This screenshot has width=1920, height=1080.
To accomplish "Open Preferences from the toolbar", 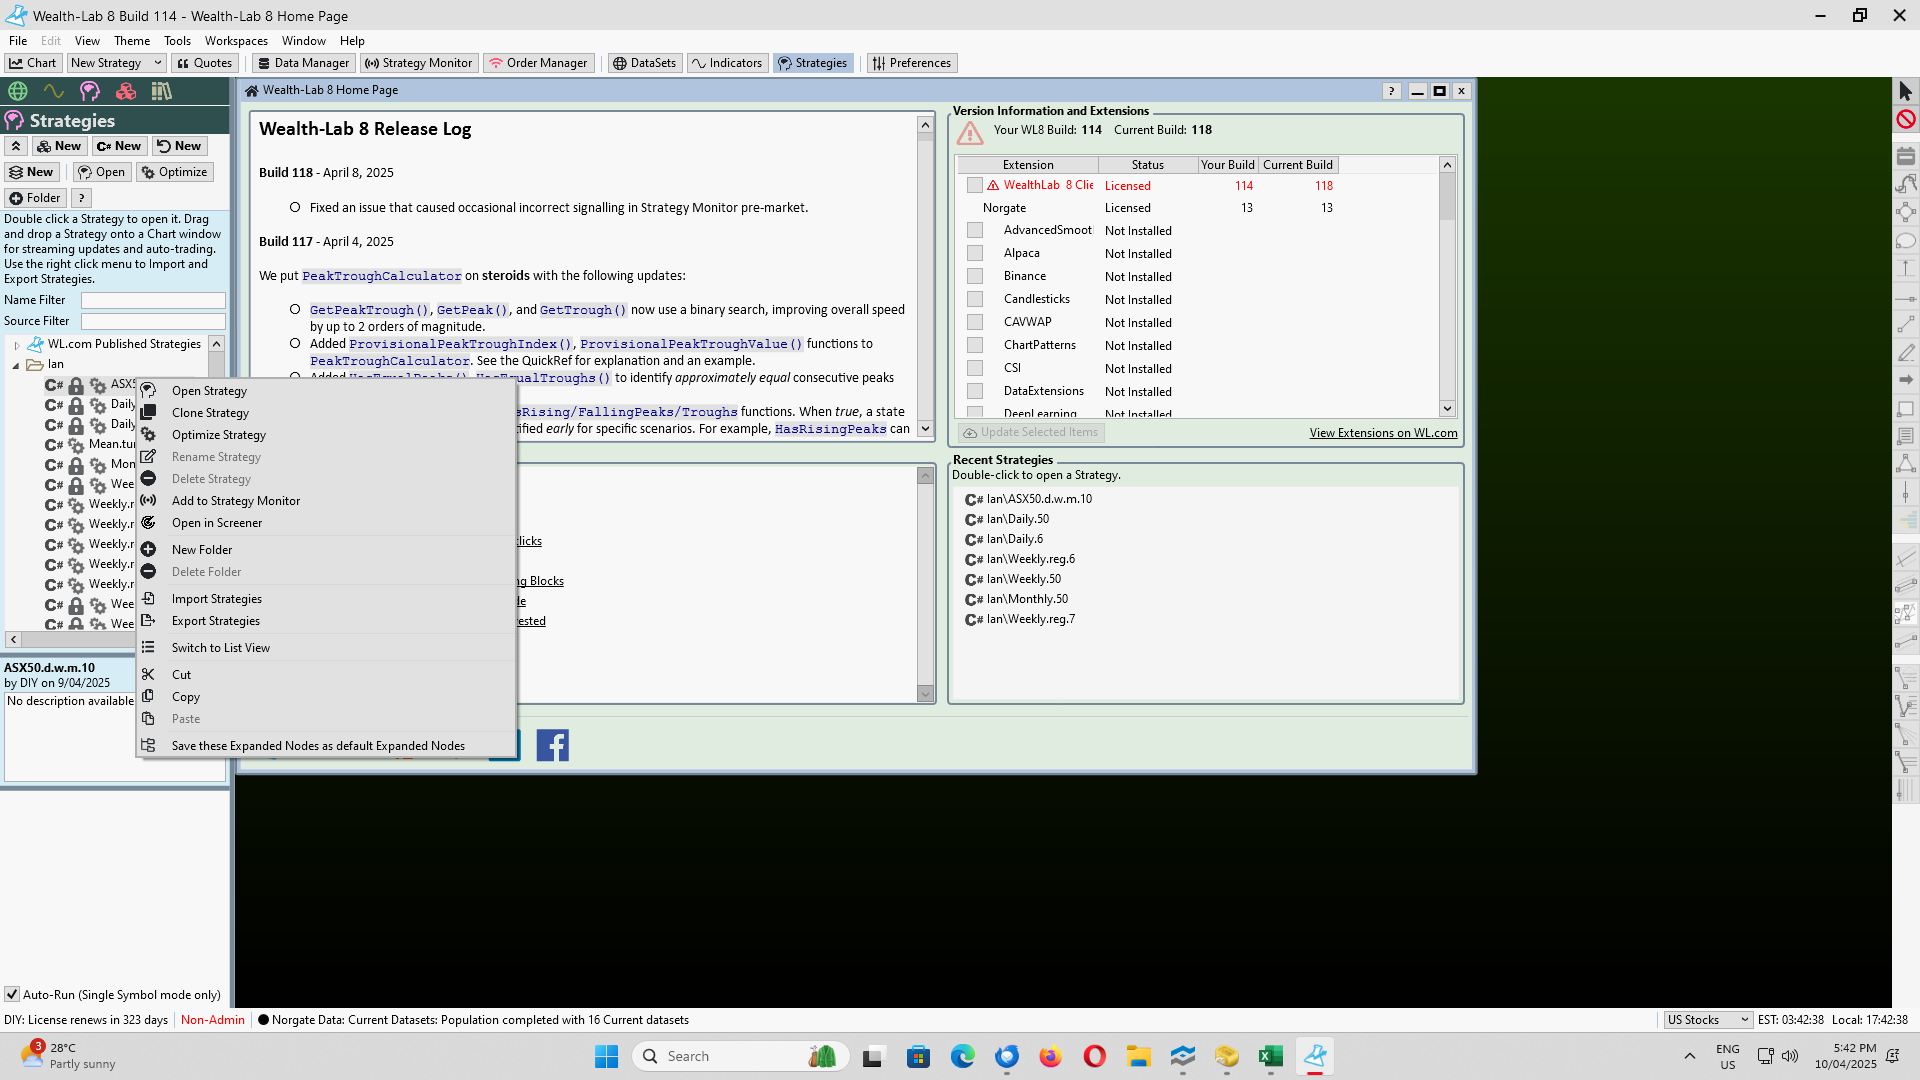I will coord(911,63).
